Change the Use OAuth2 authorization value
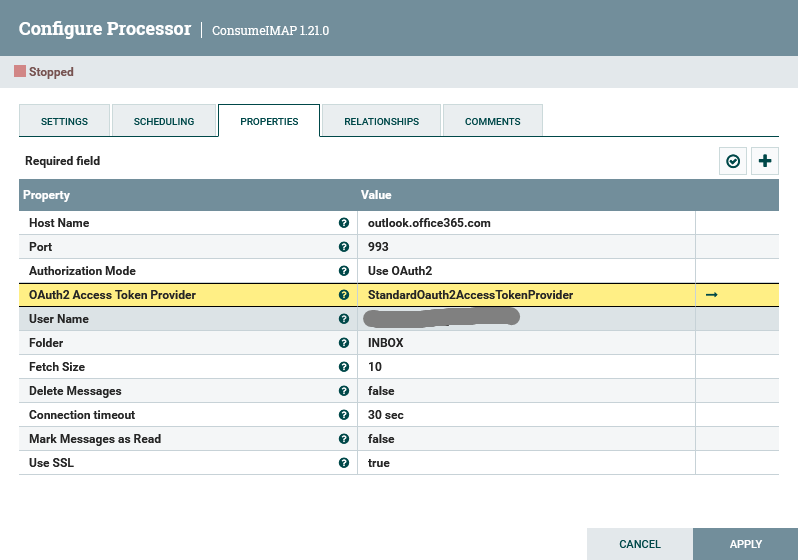 (x=526, y=271)
